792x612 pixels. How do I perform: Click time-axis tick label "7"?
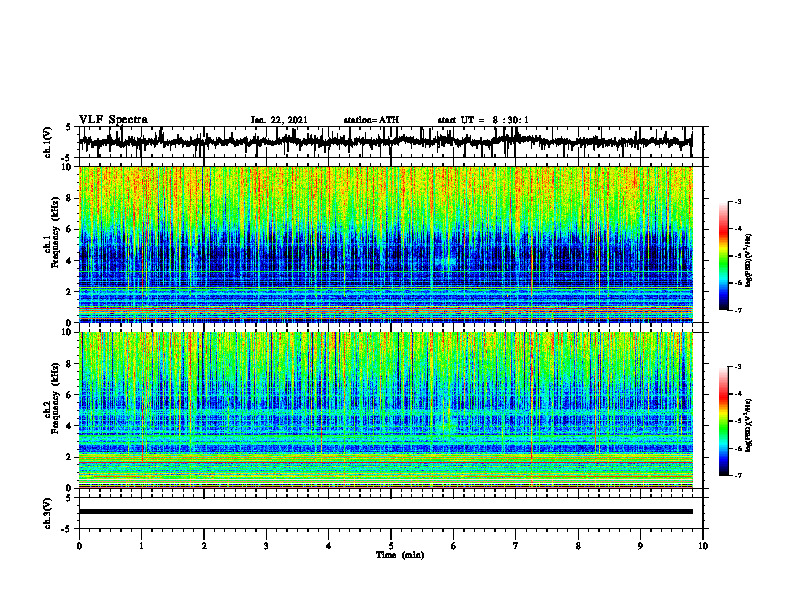click(516, 546)
